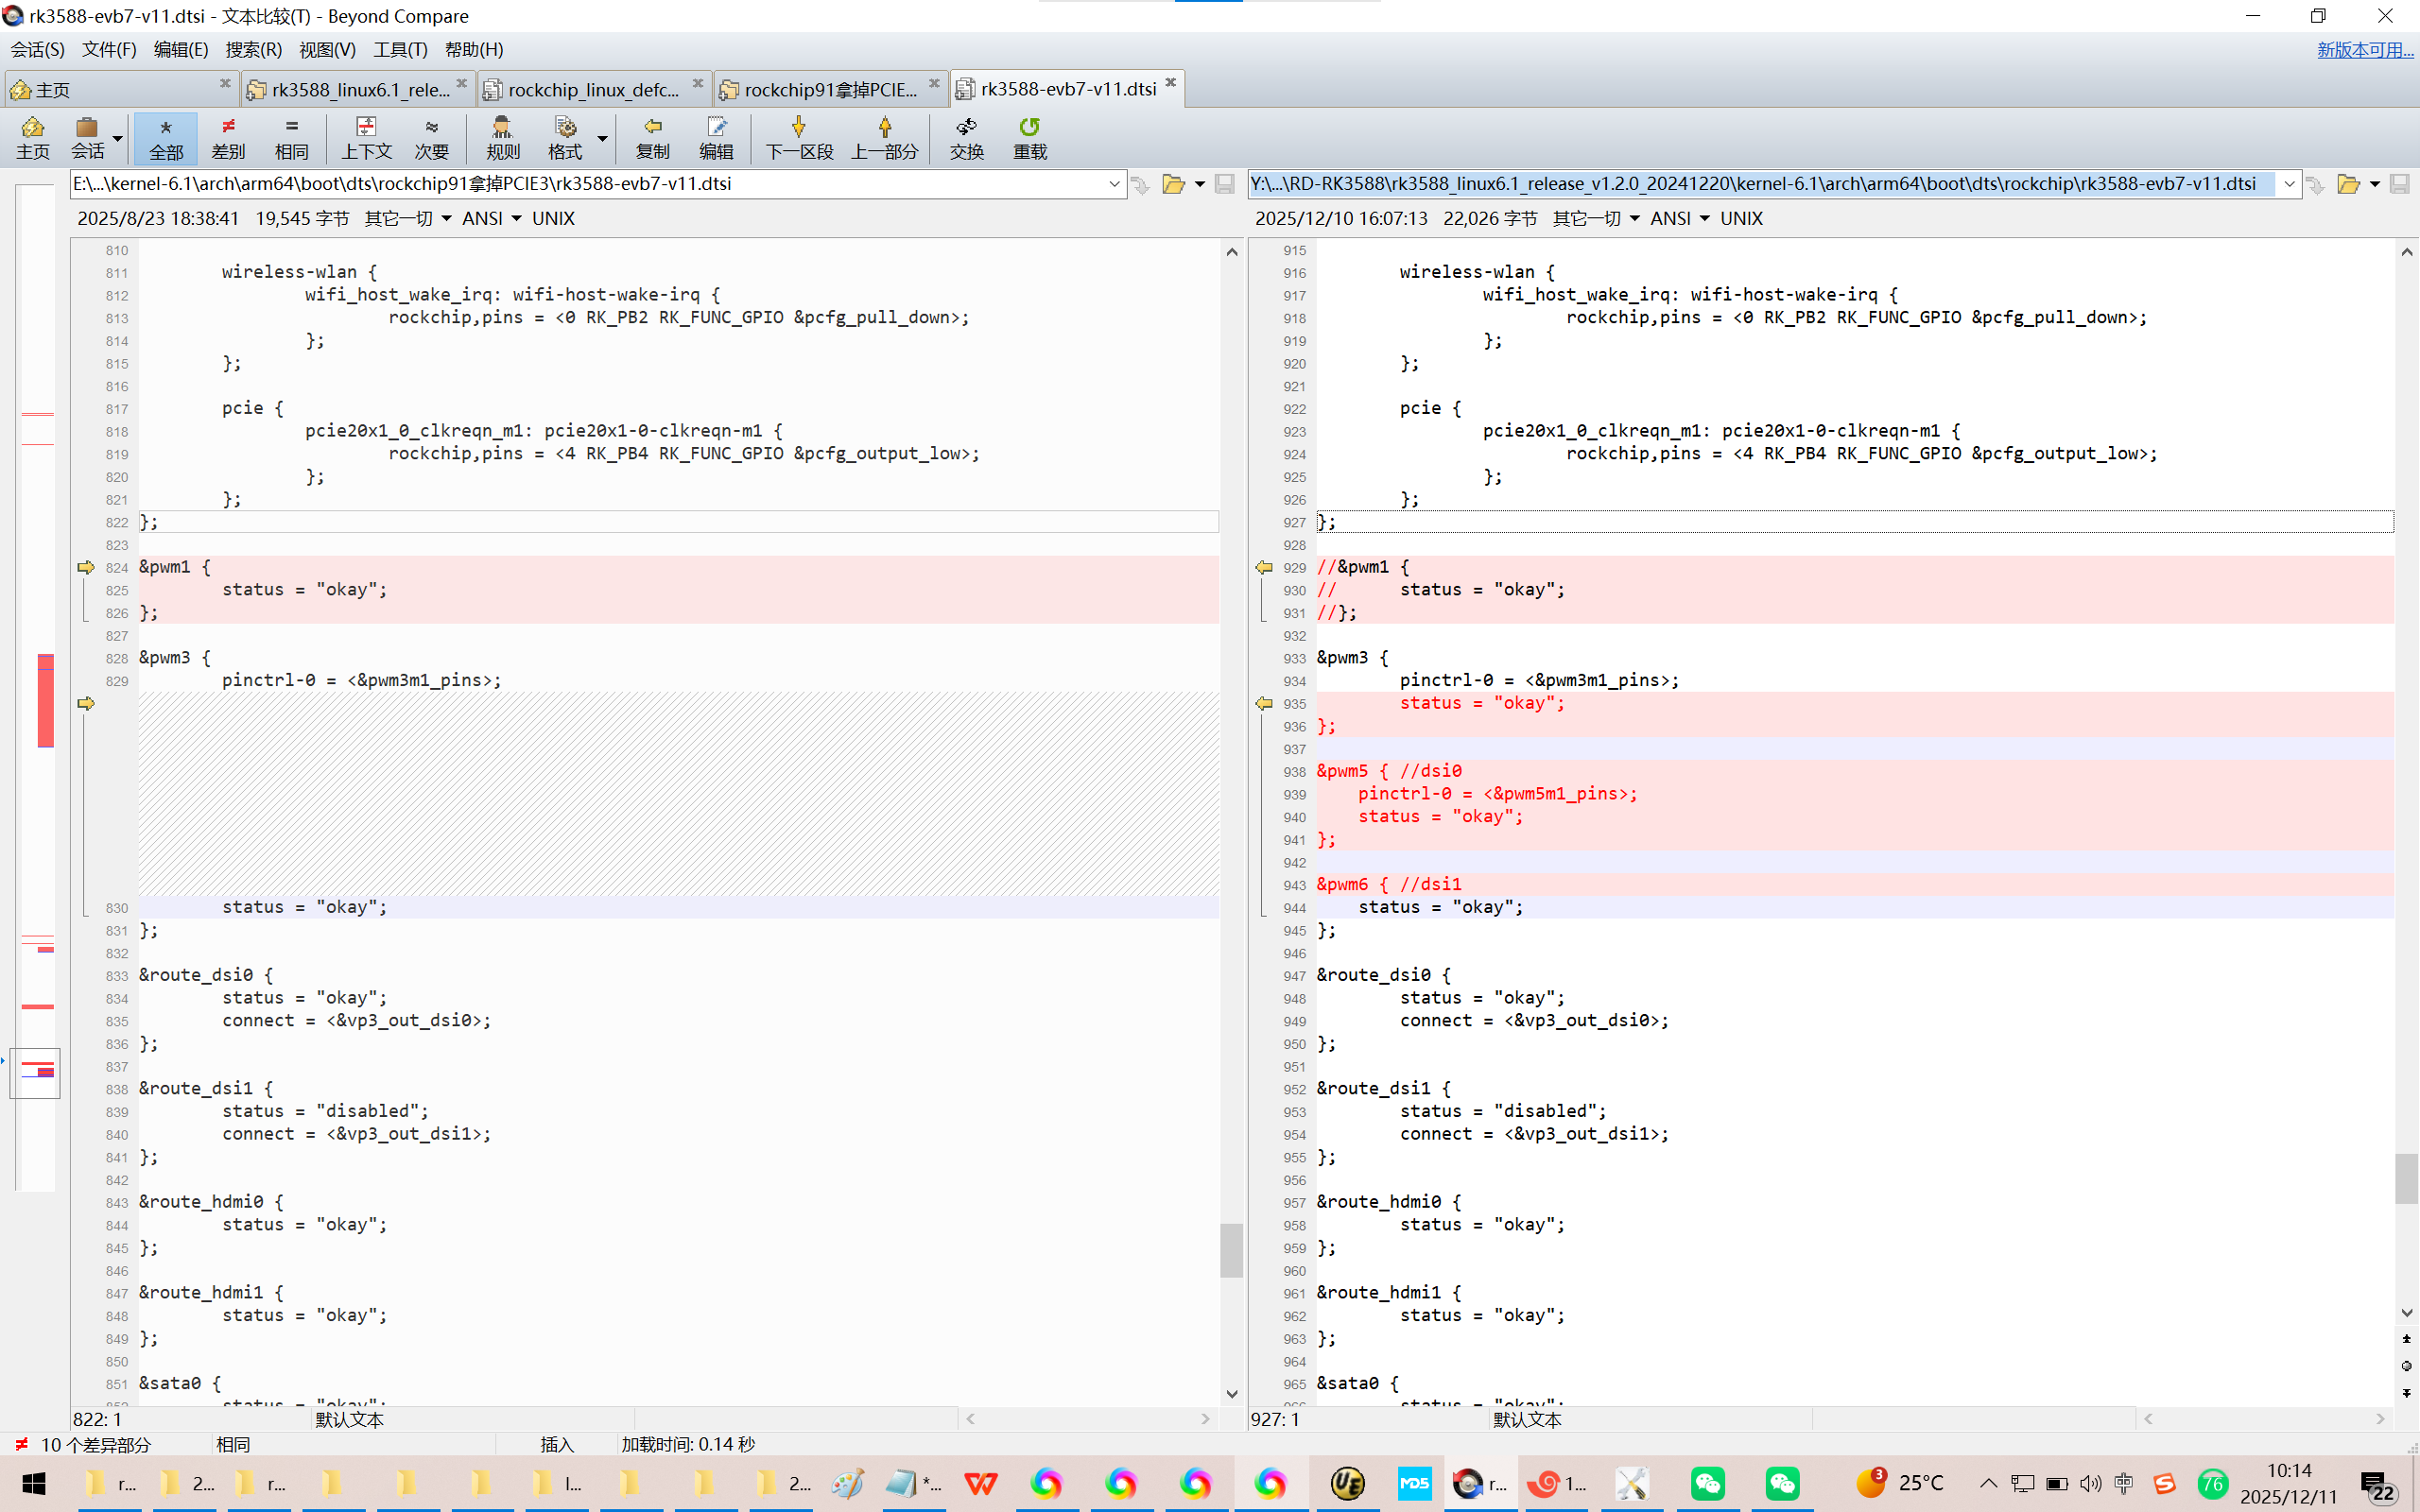The width and height of the screenshot is (2420, 1512).
Task: Click the large red block in the difference overview
Action: [x=45, y=701]
